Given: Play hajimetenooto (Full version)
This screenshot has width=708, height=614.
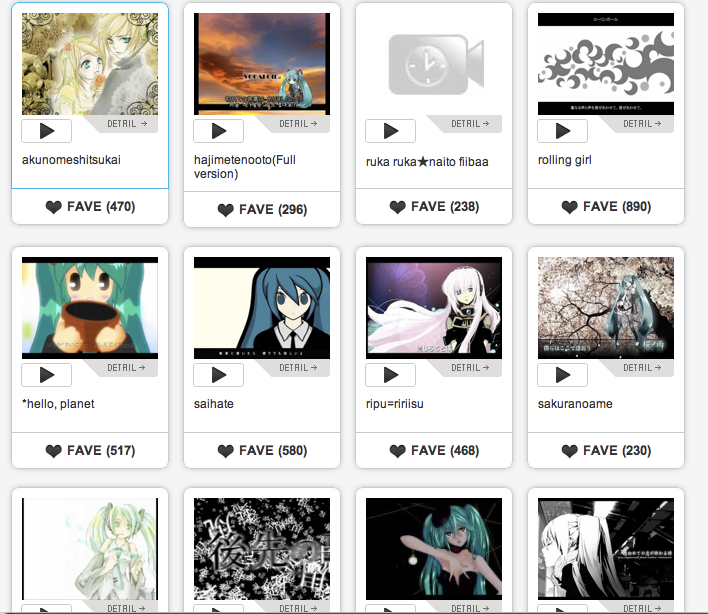Looking at the screenshot, I should 219,131.
